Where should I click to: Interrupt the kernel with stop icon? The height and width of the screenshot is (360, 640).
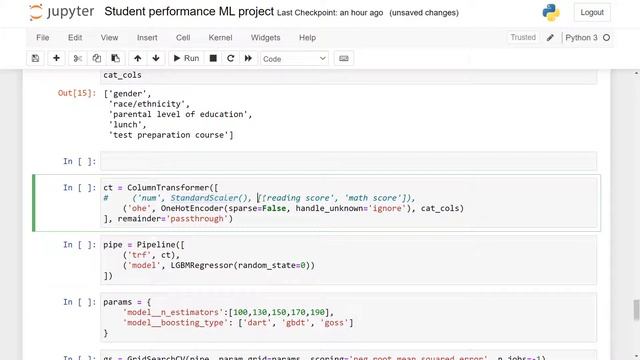[213, 58]
